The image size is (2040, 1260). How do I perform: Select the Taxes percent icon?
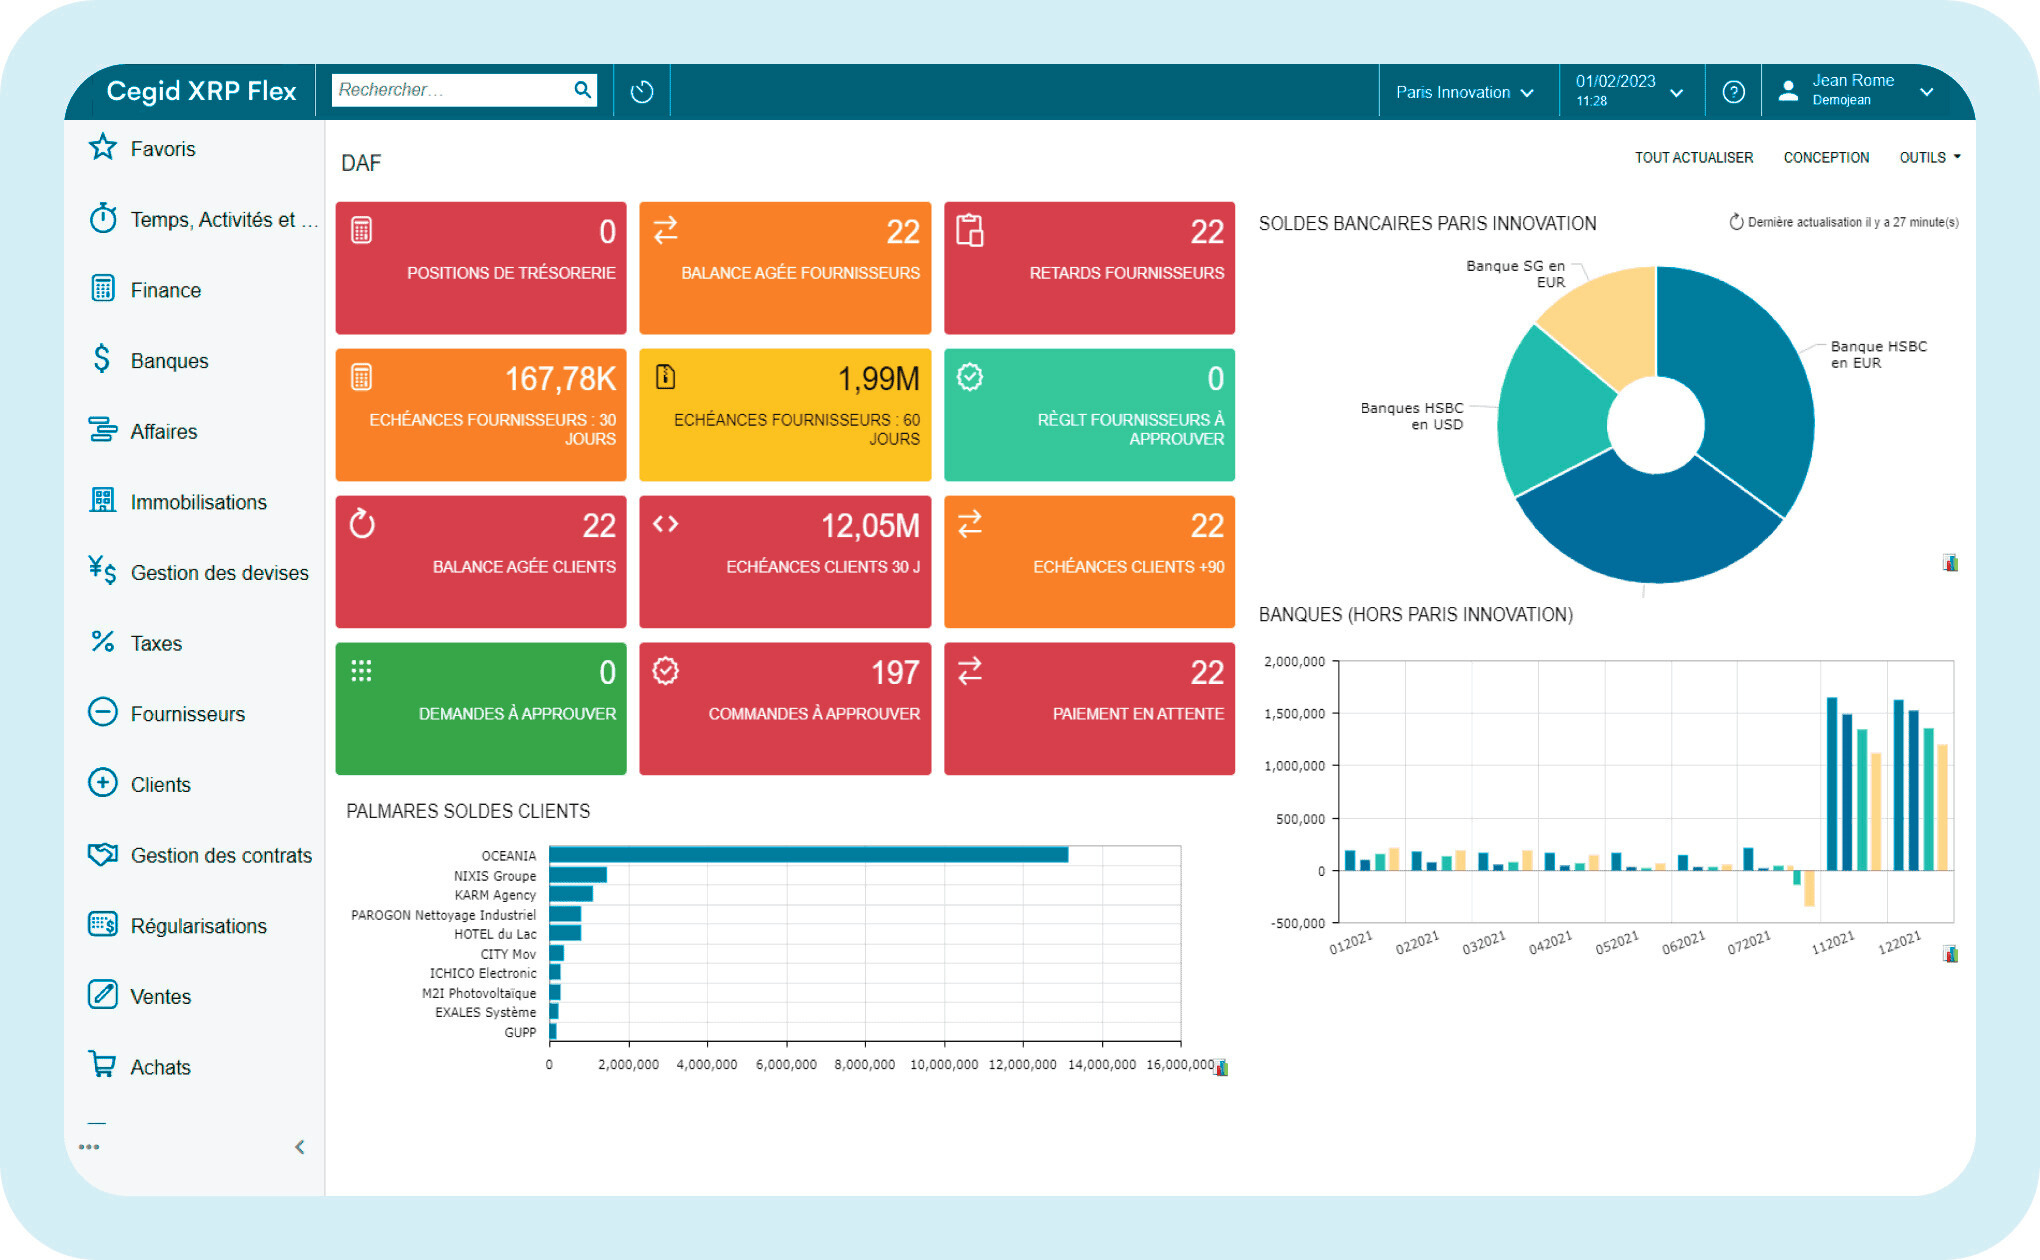click(102, 642)
